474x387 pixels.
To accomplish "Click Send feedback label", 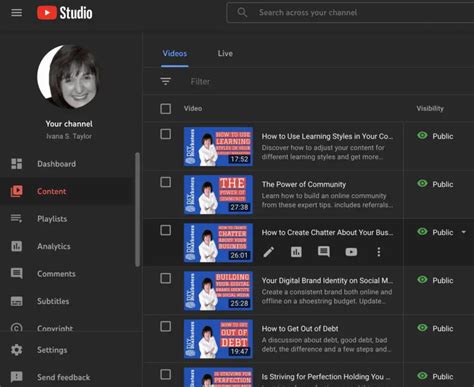I will [63, 377].
